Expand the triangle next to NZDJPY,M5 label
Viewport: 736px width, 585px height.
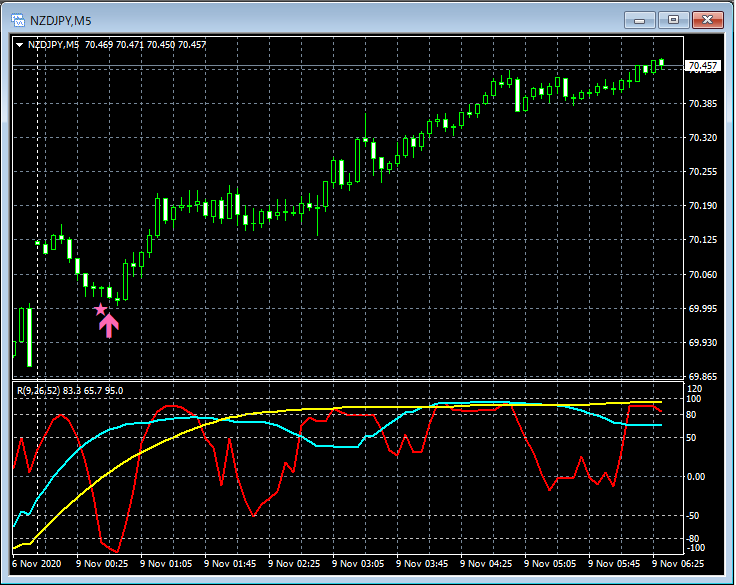pos(20,45)
